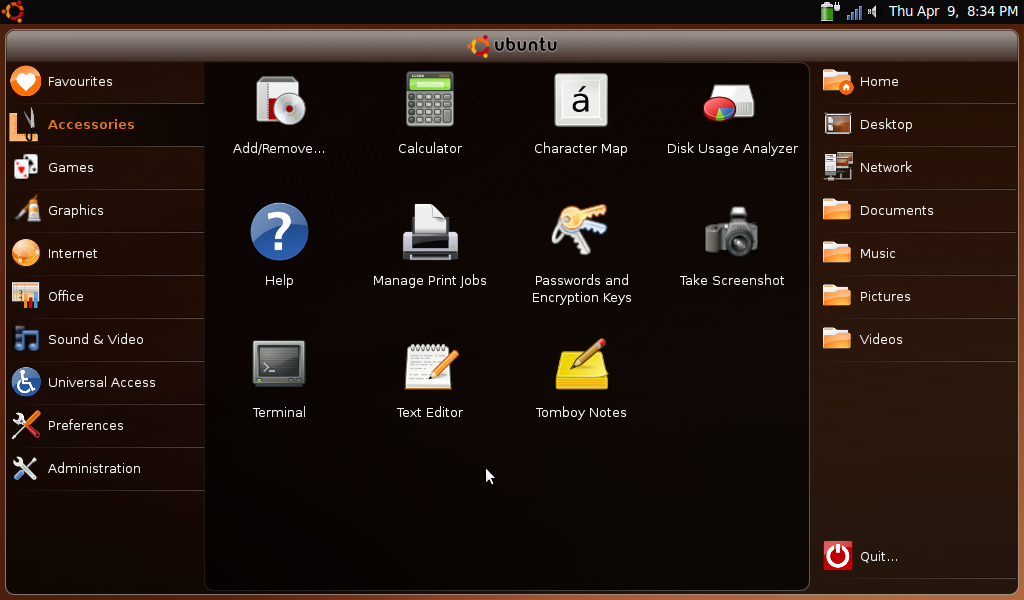
Task: Click the Quit power button
Action: [837, 556]
